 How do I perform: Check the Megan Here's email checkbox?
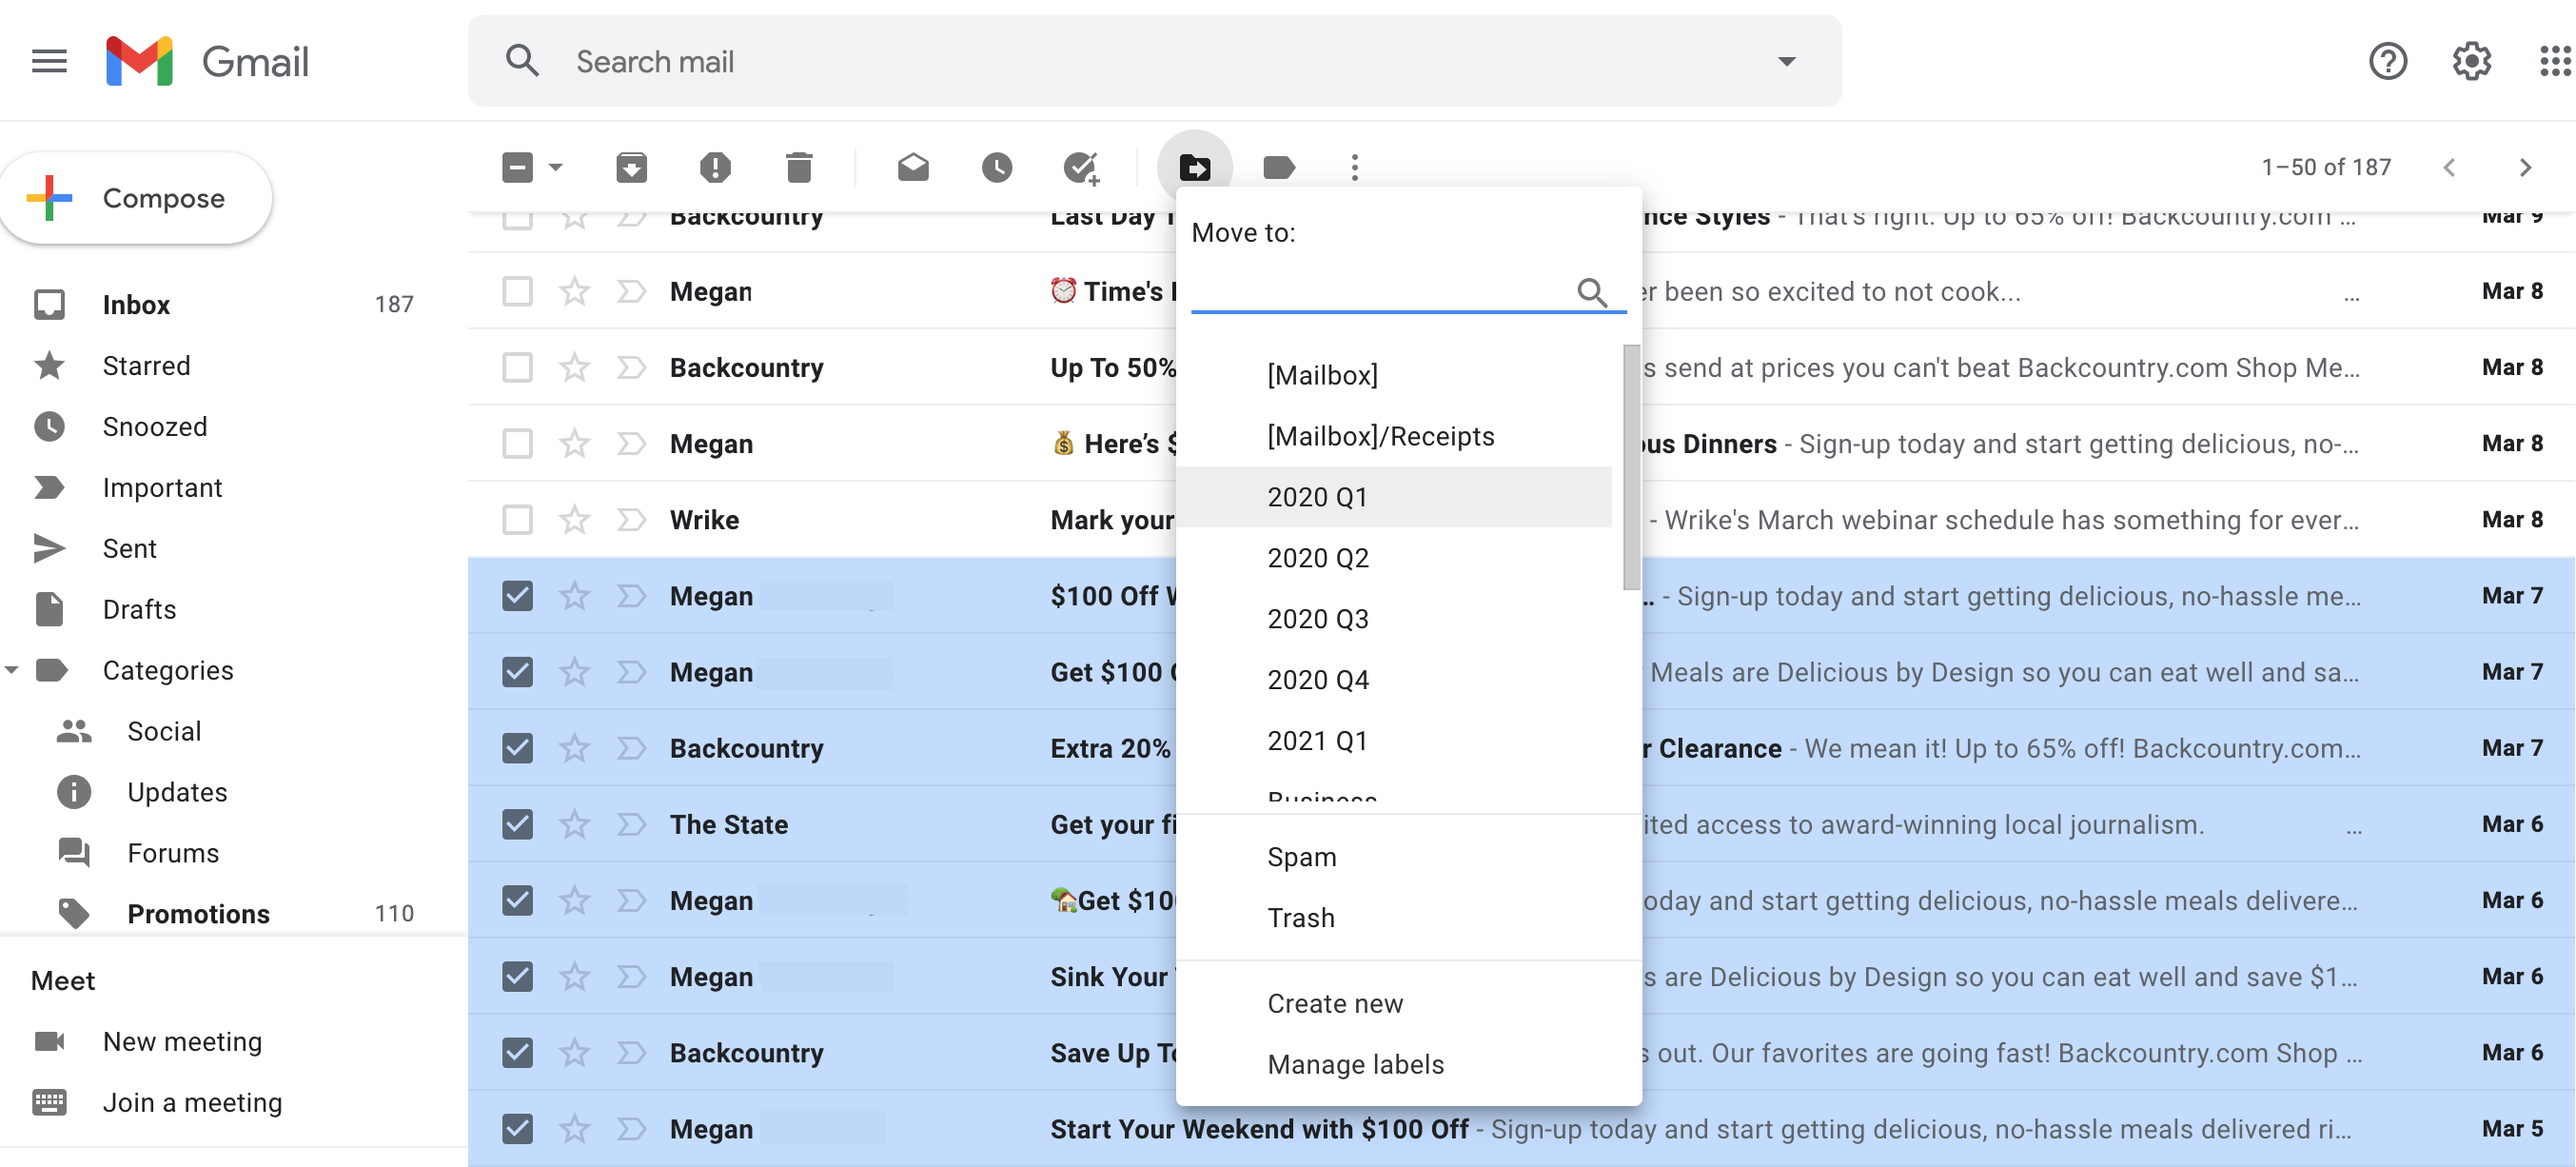517,444
